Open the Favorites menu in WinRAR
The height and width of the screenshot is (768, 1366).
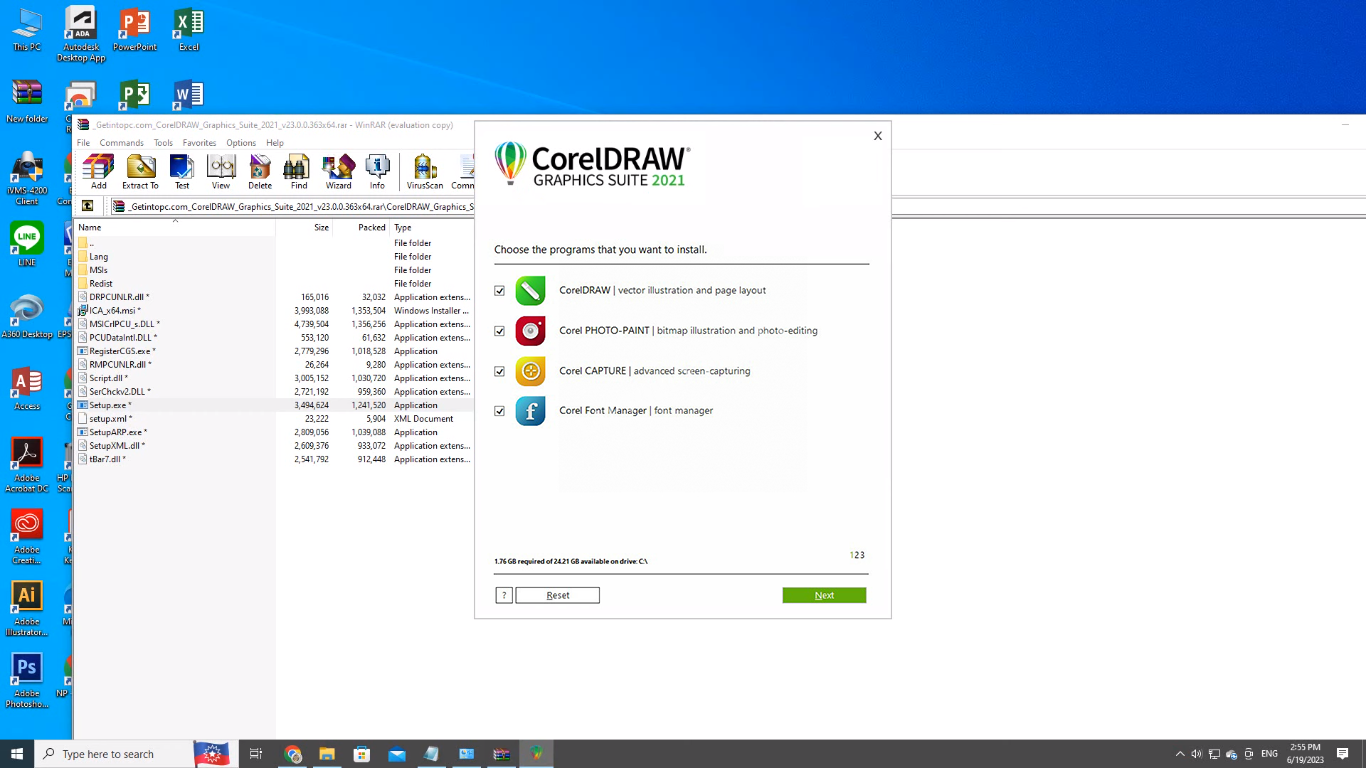(x=199, y=143)
